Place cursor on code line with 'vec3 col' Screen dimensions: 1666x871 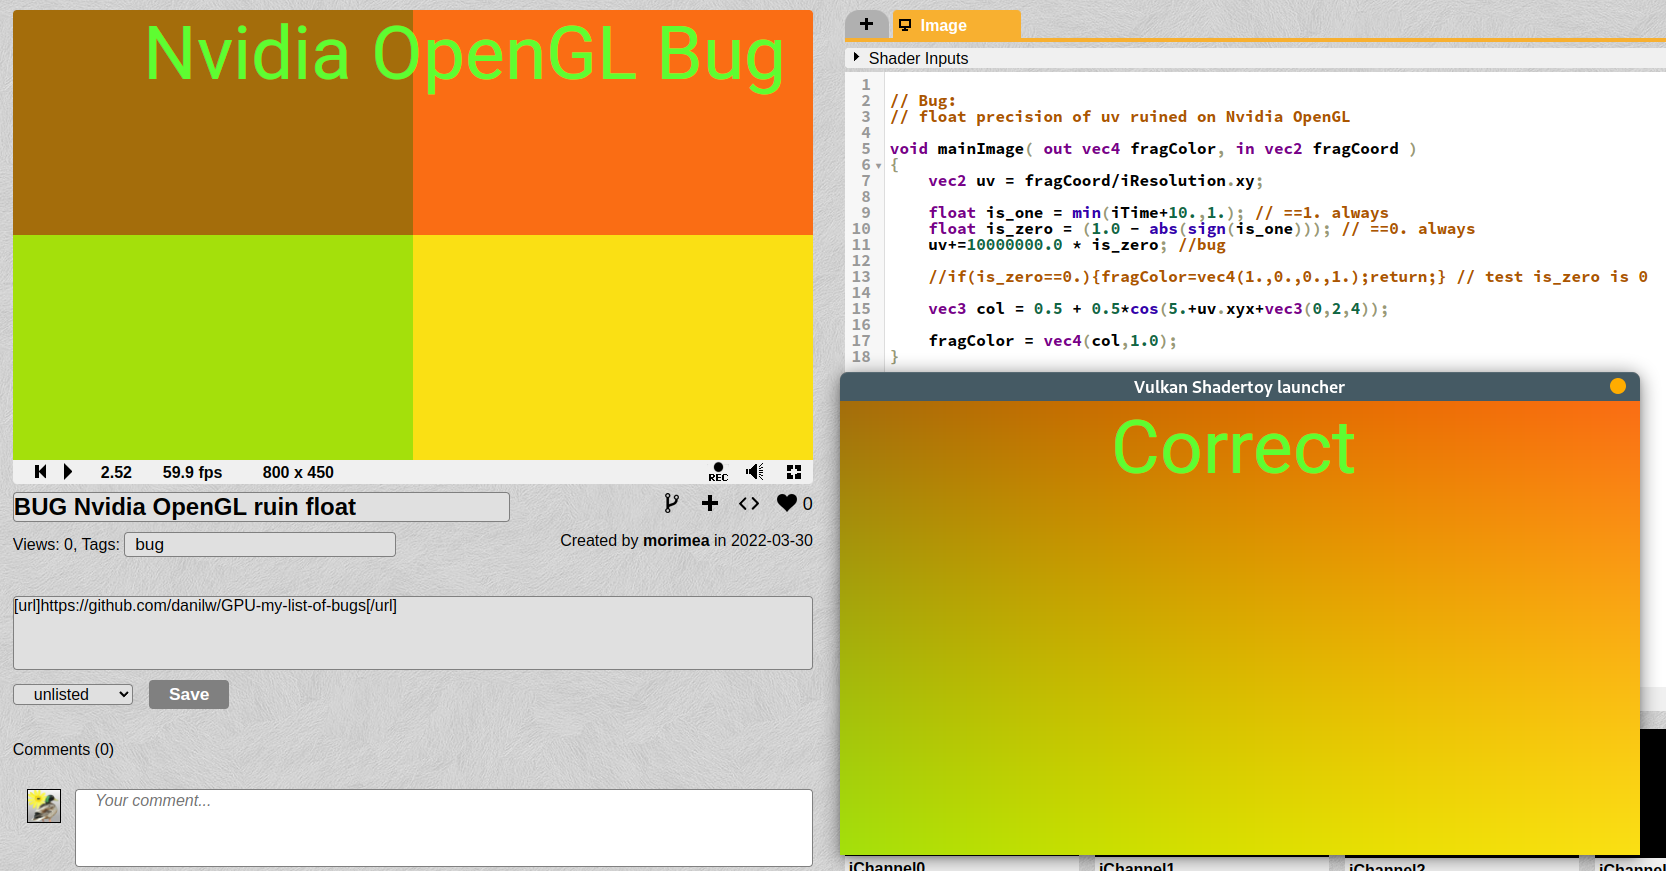1158,309
